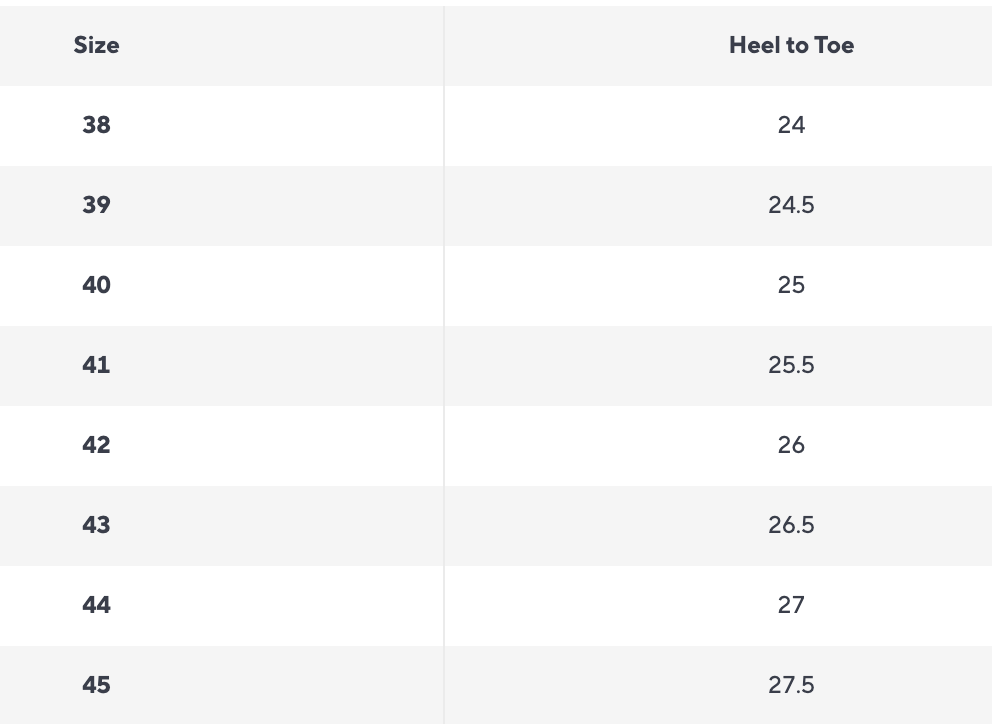Select the 26.5 measurement value

791,525
